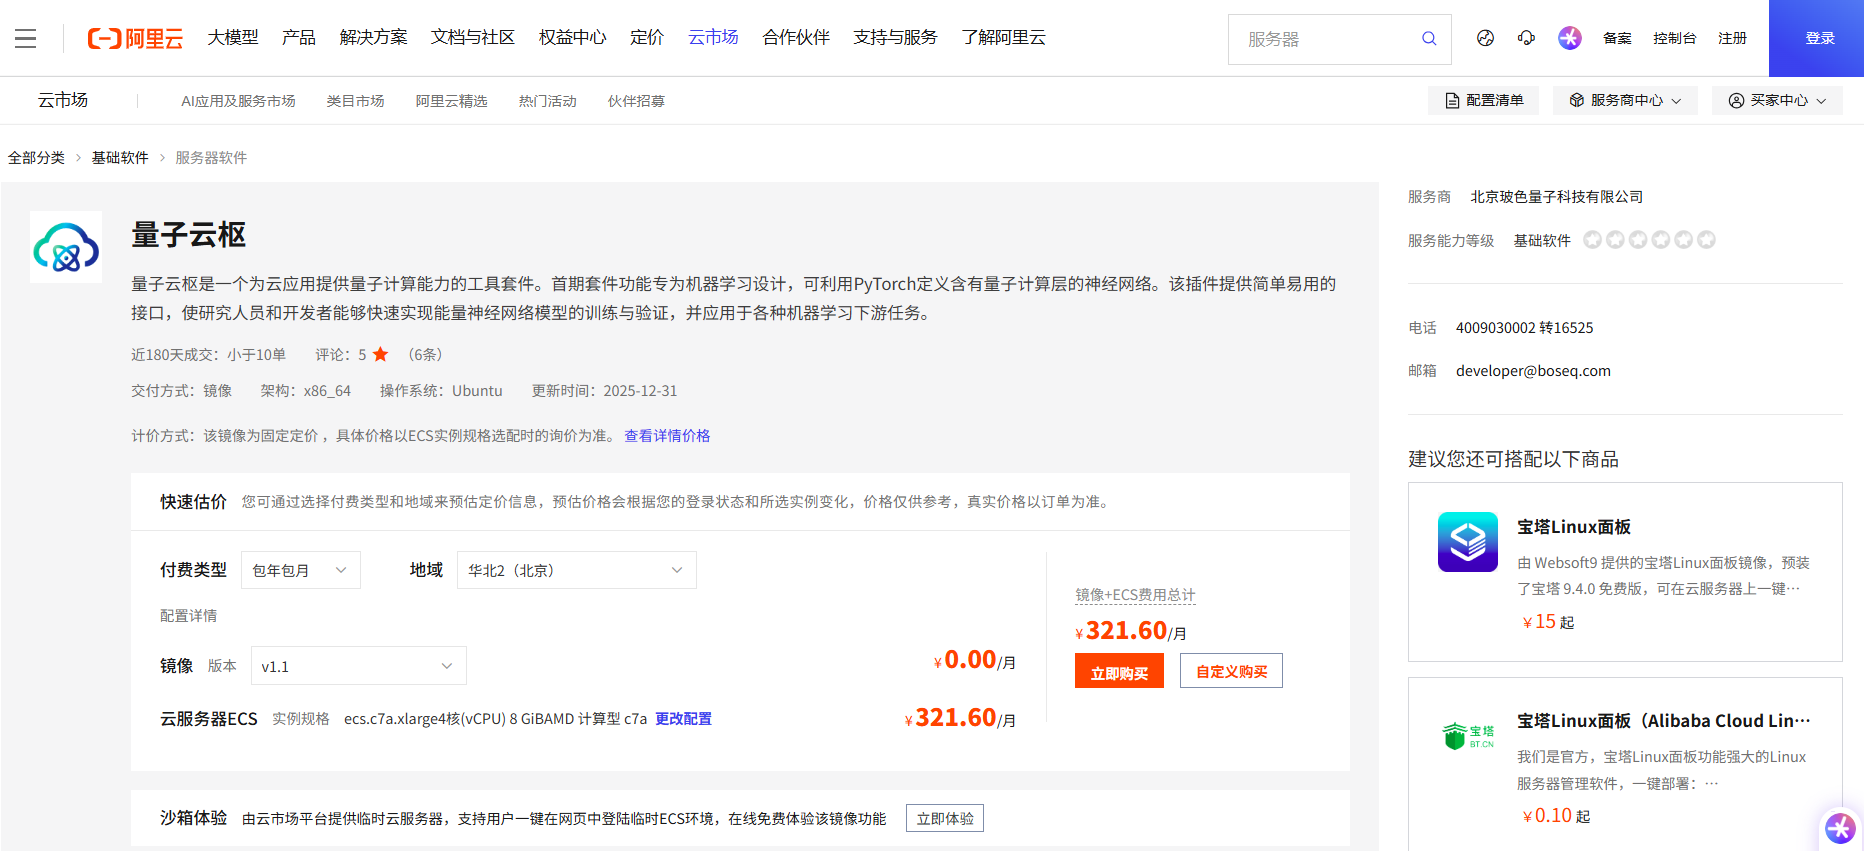Expand the 付费类型 dropdown
Screen dimensions: 1864x851
pos(300,570)
